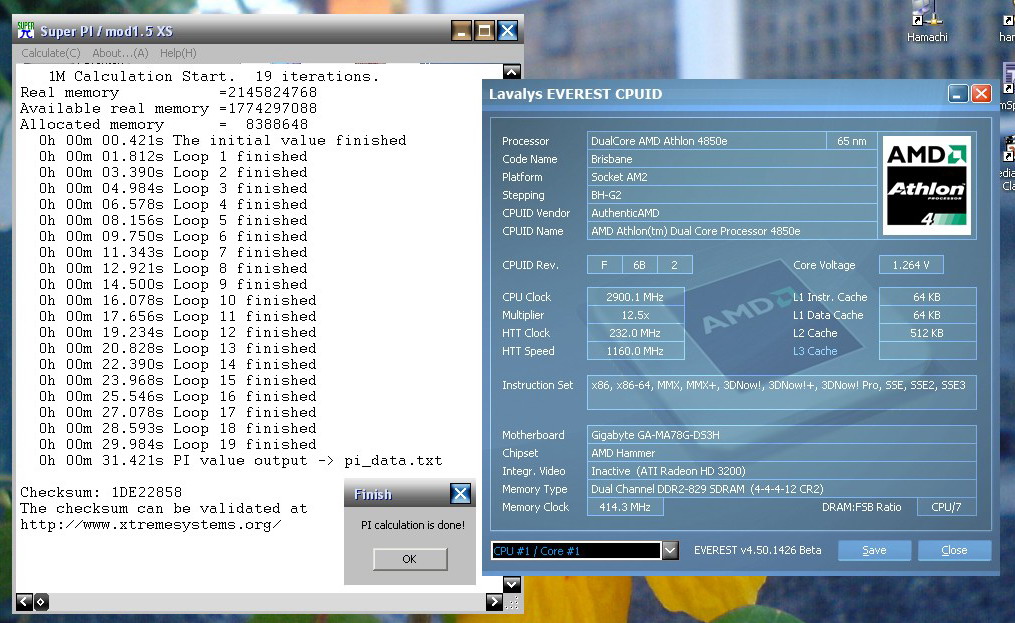Click the CPUID Rev. value '6B'
The height and width of the screenshot is (623, 1015).
639,265
